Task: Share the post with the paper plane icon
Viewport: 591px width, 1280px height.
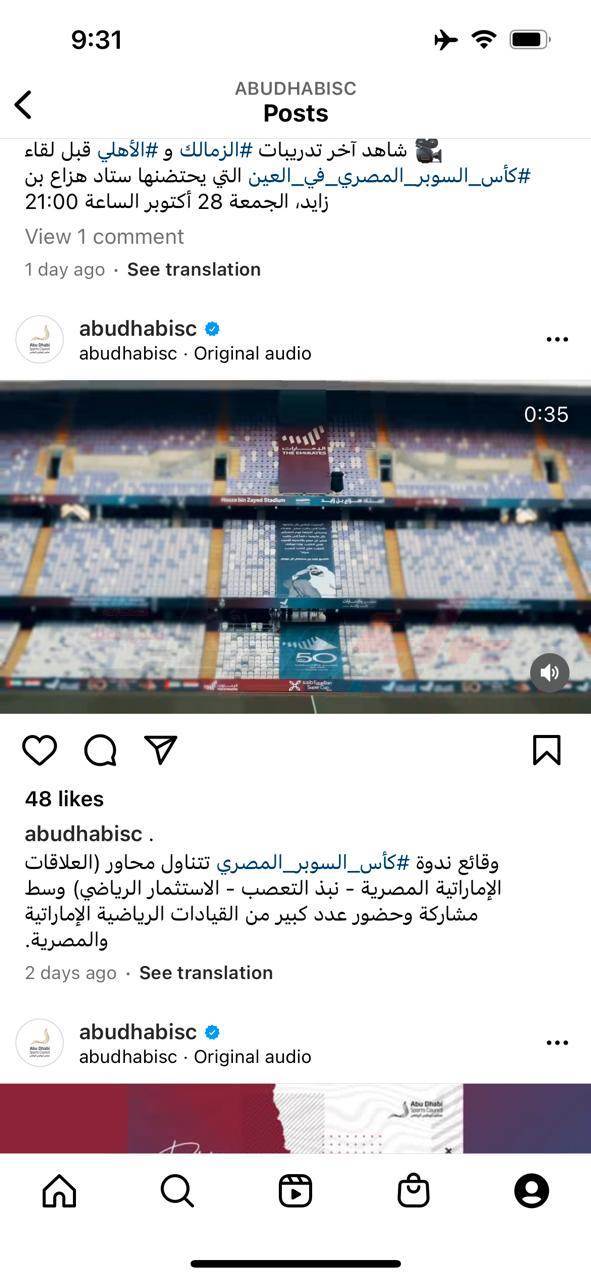Action: pos(161,750)
